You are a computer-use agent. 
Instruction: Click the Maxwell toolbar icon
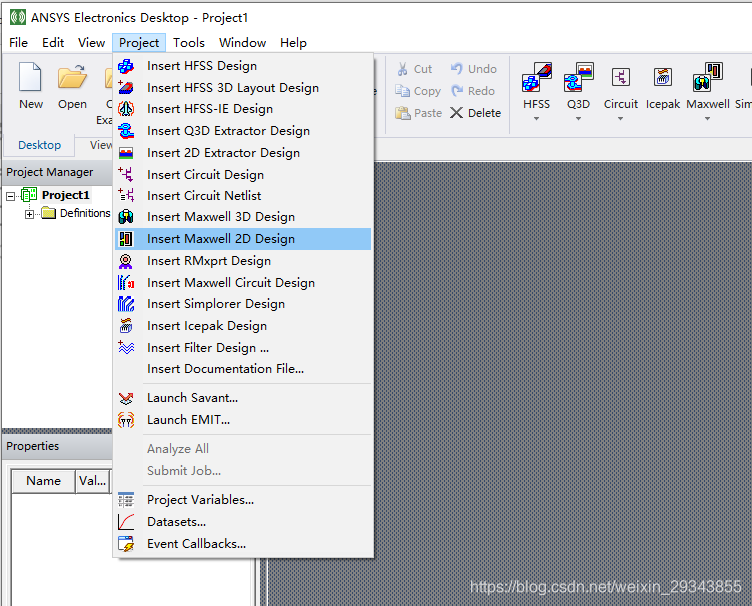(707, 80)
